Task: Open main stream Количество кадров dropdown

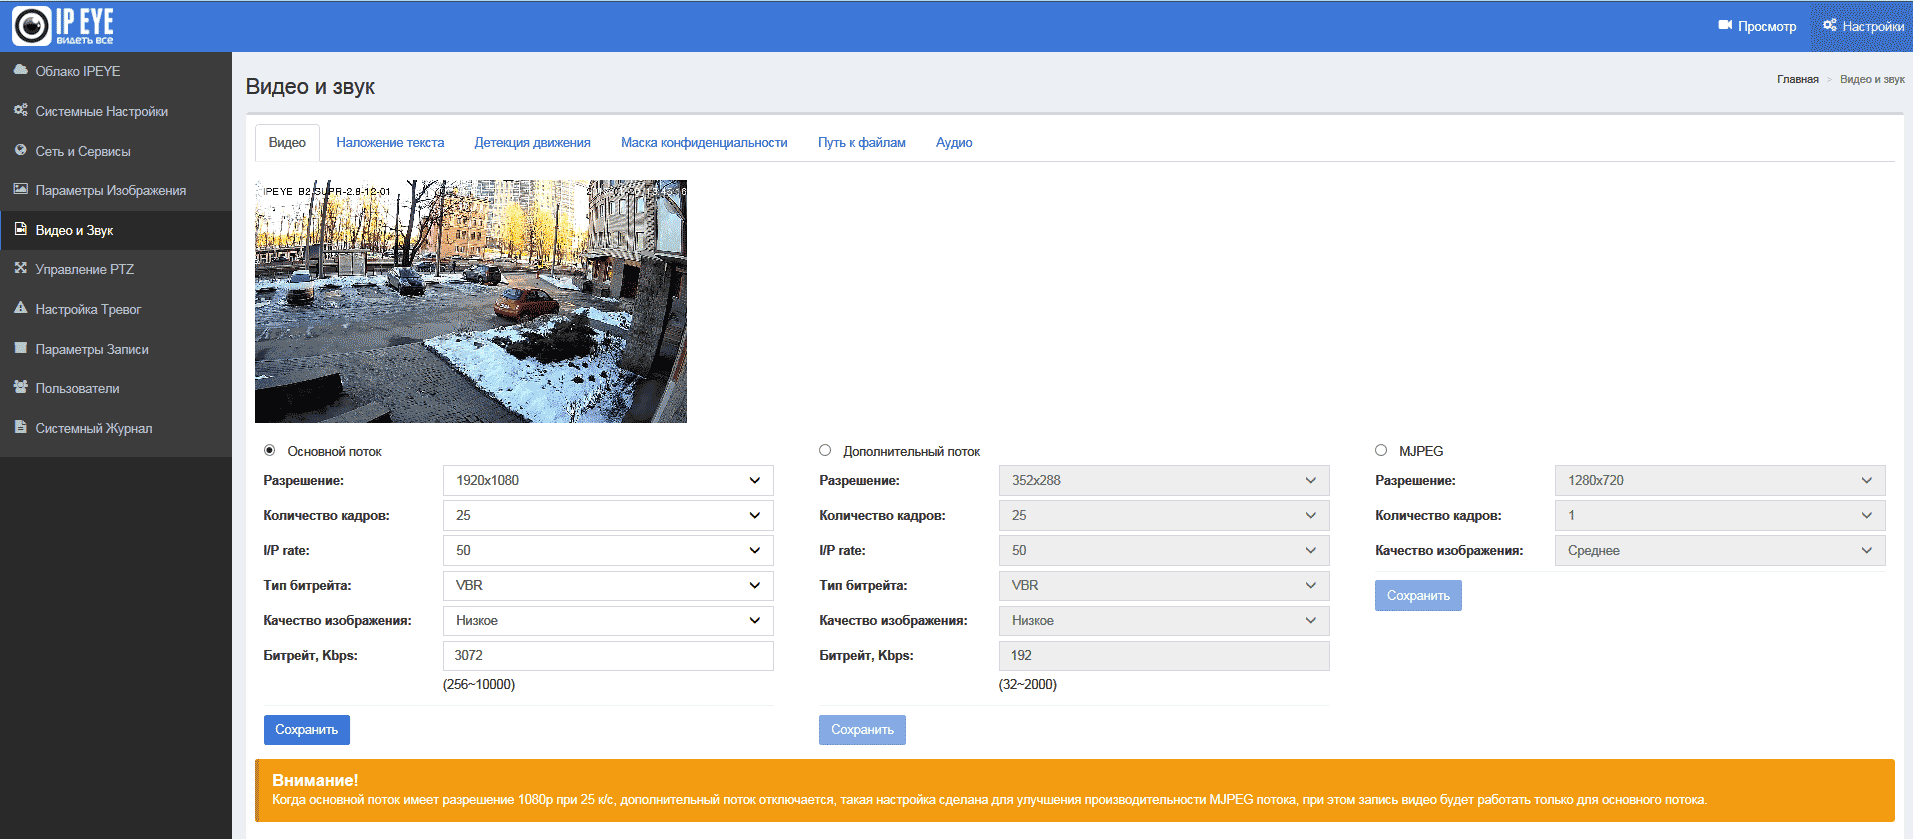Action: coord(608,516)
